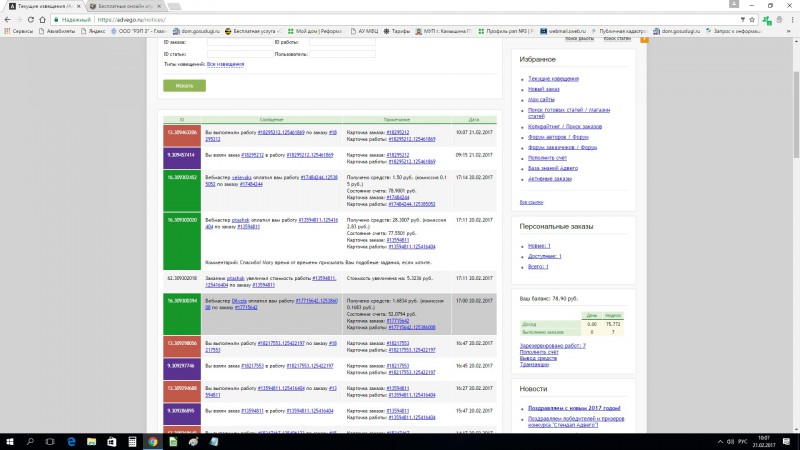Open a new tab with the blank tab button
Image resolution: width=800 pixels, height=450 pixels.
pyautogui.click(x=174, y=6)
